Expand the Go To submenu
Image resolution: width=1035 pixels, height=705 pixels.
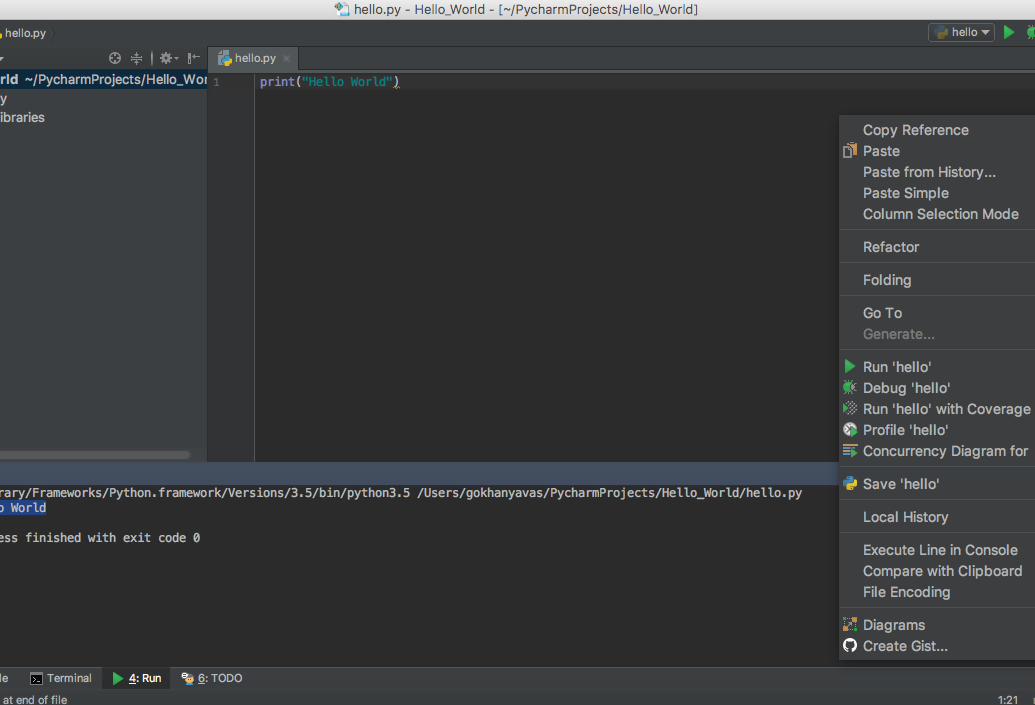coord(881,313)
